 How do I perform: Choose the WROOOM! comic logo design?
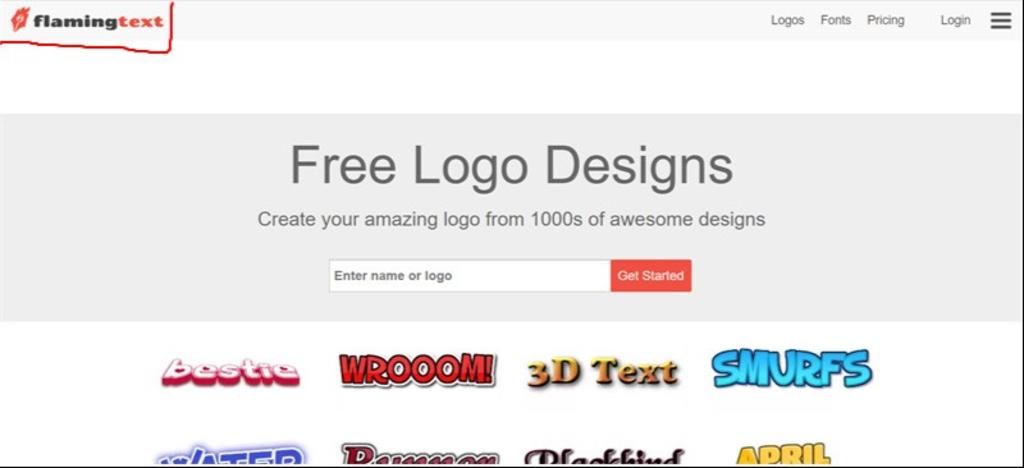pyautogui.click(x=417, y=370)
